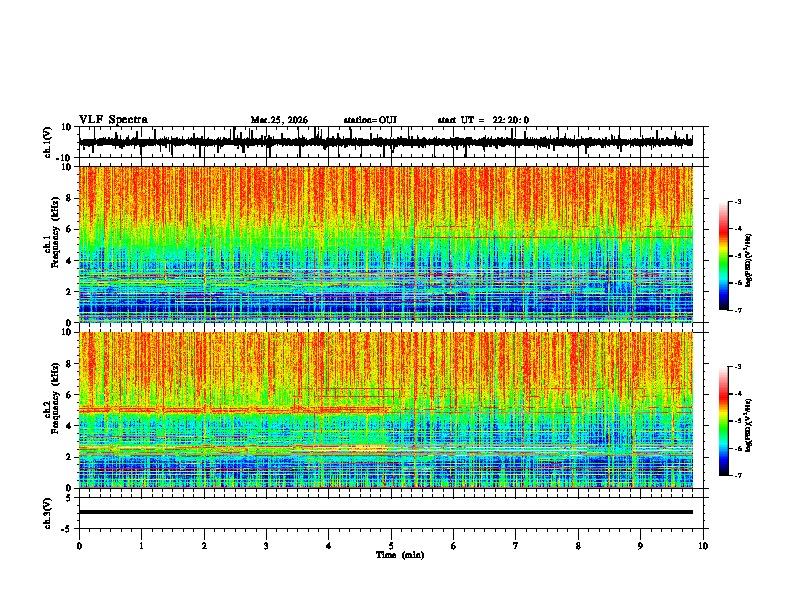Click the ch.2 "Frequency (kHz)" axis label

tap(55, 398)
